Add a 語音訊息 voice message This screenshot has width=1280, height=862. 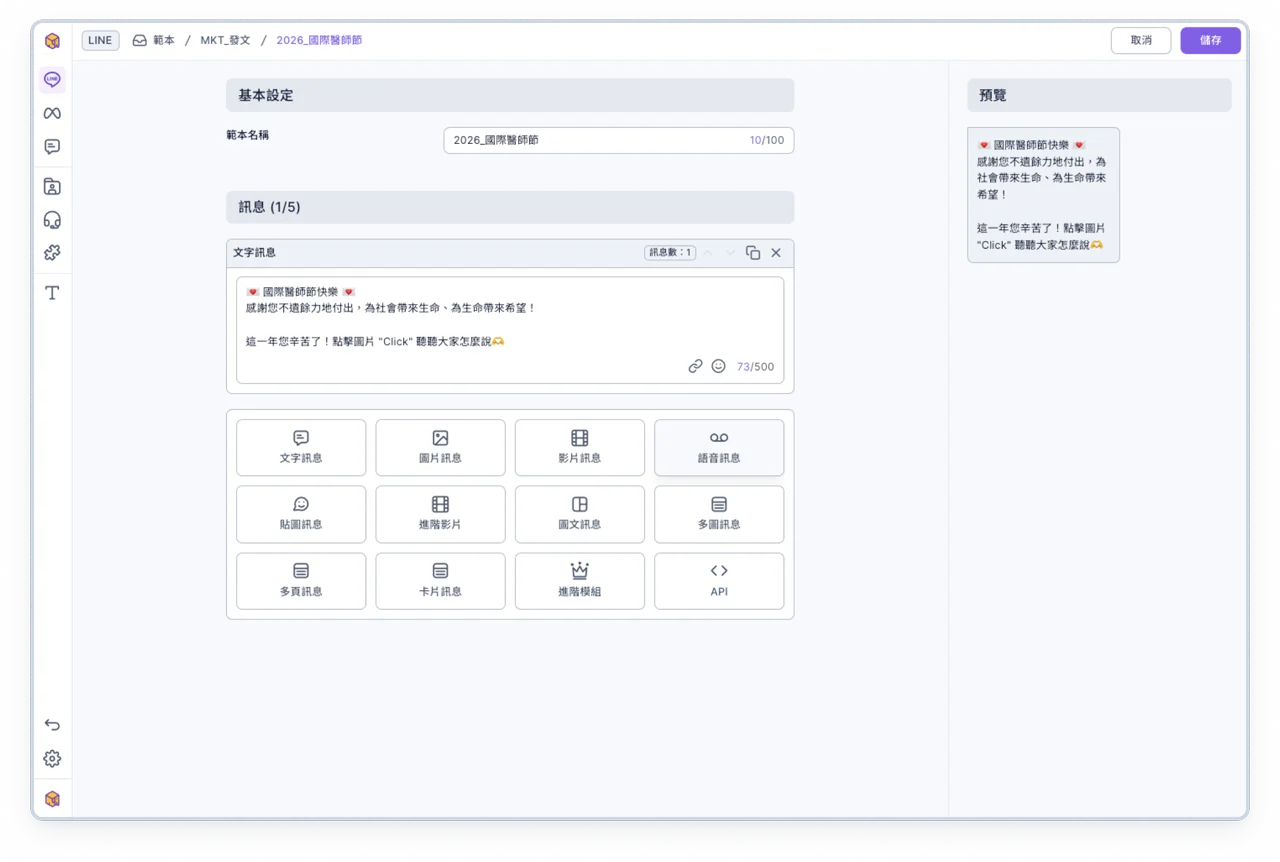point(719,448)
